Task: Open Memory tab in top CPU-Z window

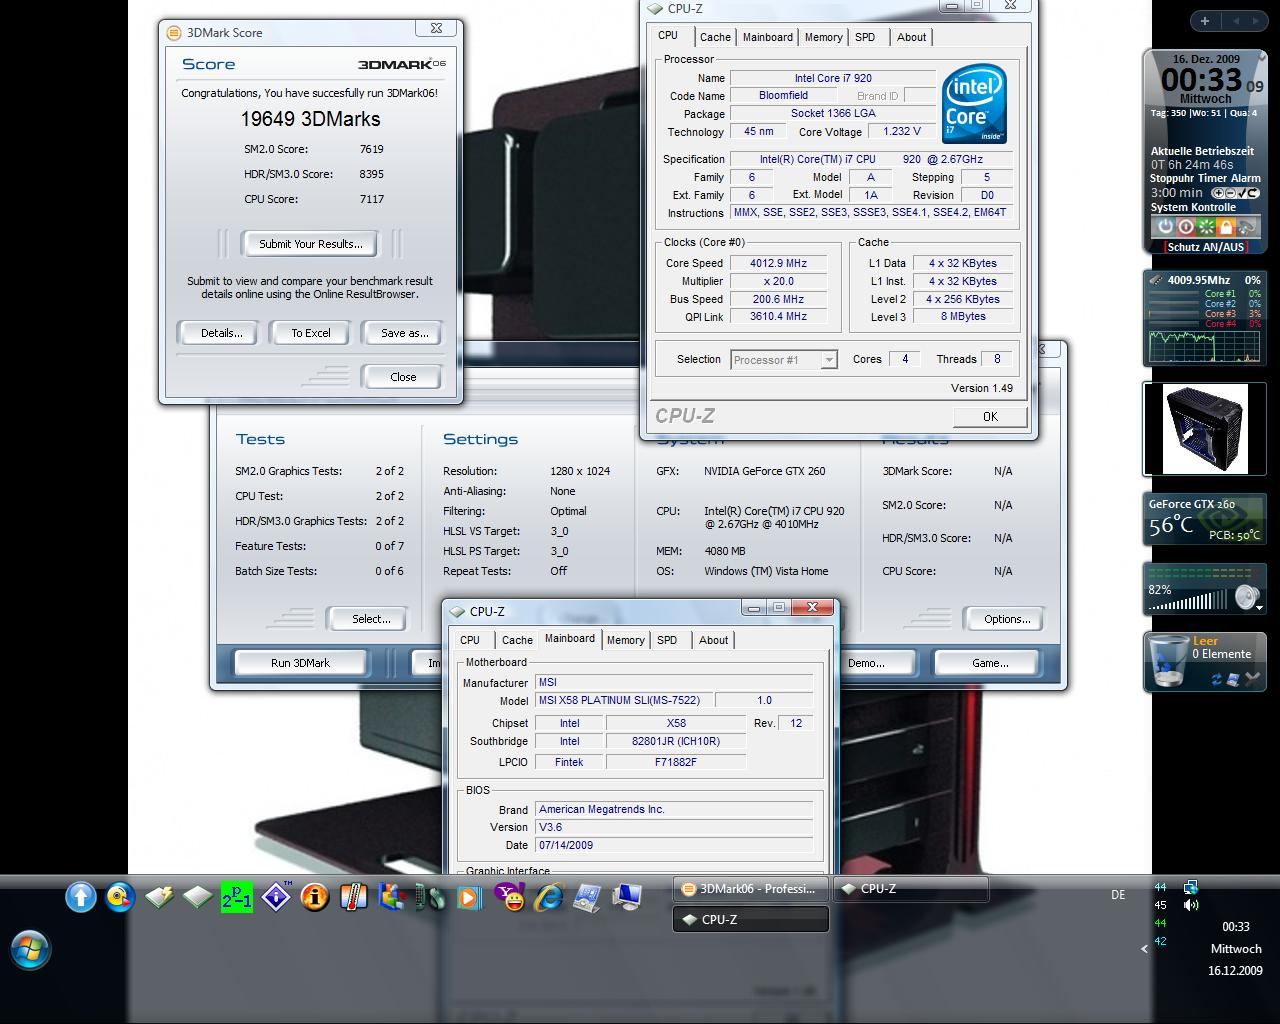Action: pyautogui.click(x=823, y=37)
